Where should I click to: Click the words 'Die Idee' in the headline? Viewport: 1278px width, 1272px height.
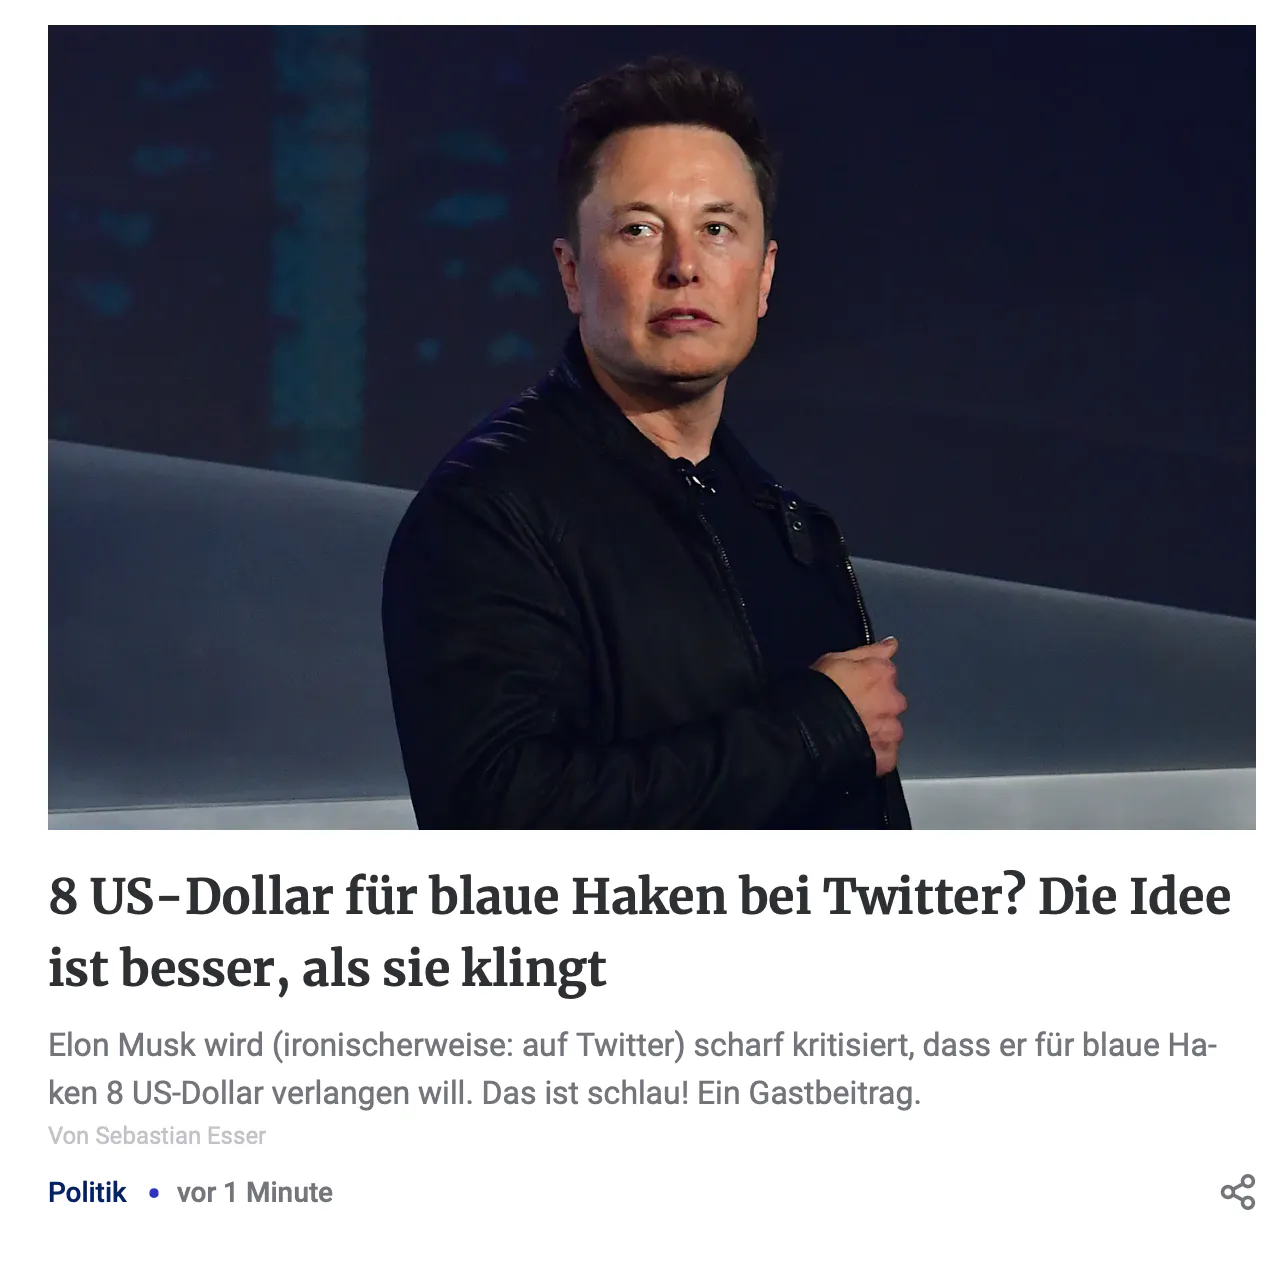1135,895
